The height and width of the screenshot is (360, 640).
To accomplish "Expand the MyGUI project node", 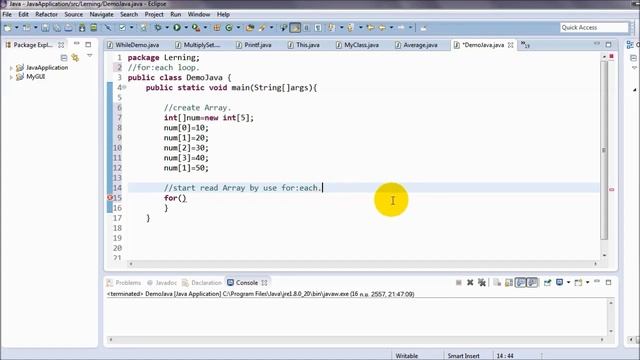I will tap(11, 77).
